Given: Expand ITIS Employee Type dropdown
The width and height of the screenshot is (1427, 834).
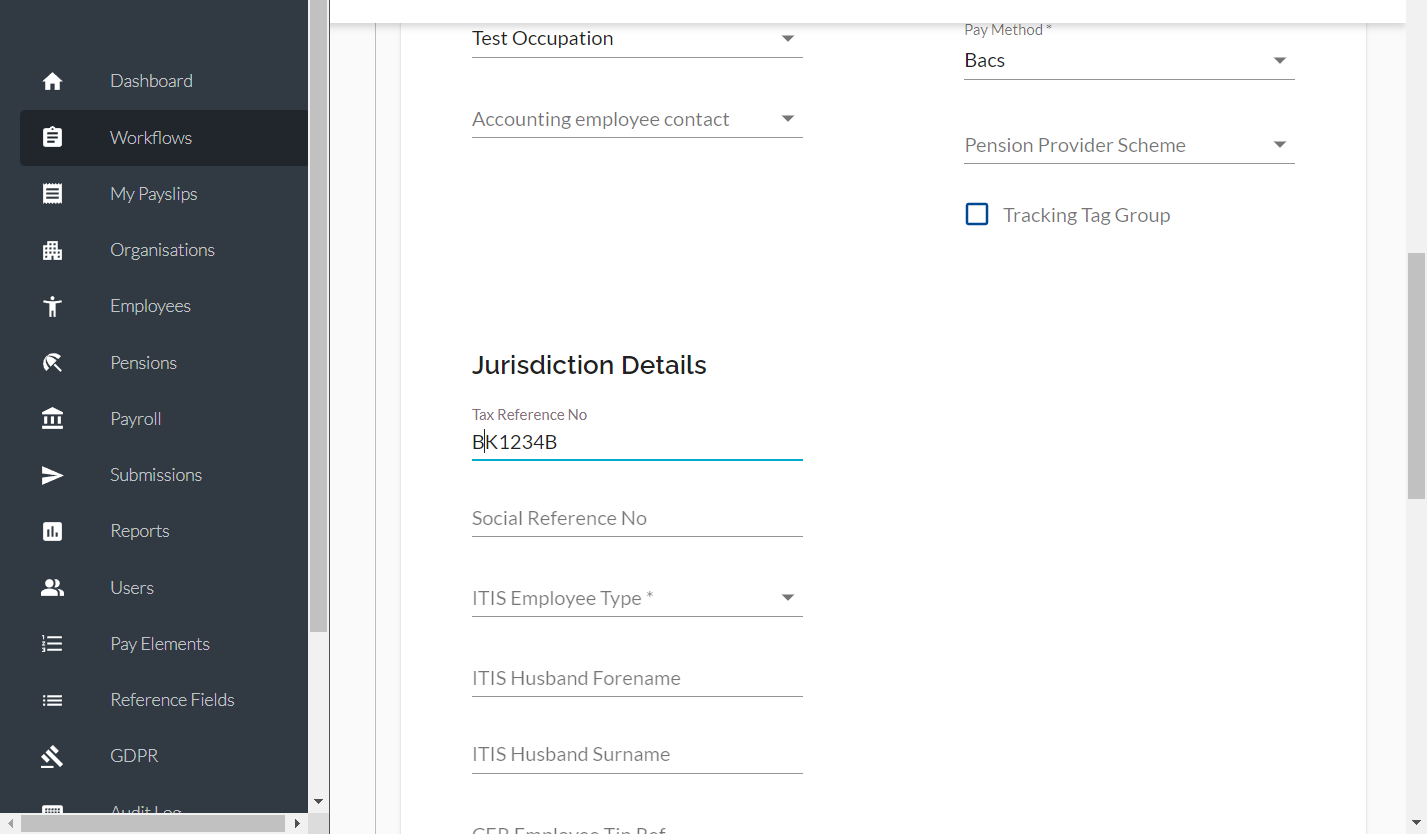Looking at the screenshot, I should click(637, 598).
